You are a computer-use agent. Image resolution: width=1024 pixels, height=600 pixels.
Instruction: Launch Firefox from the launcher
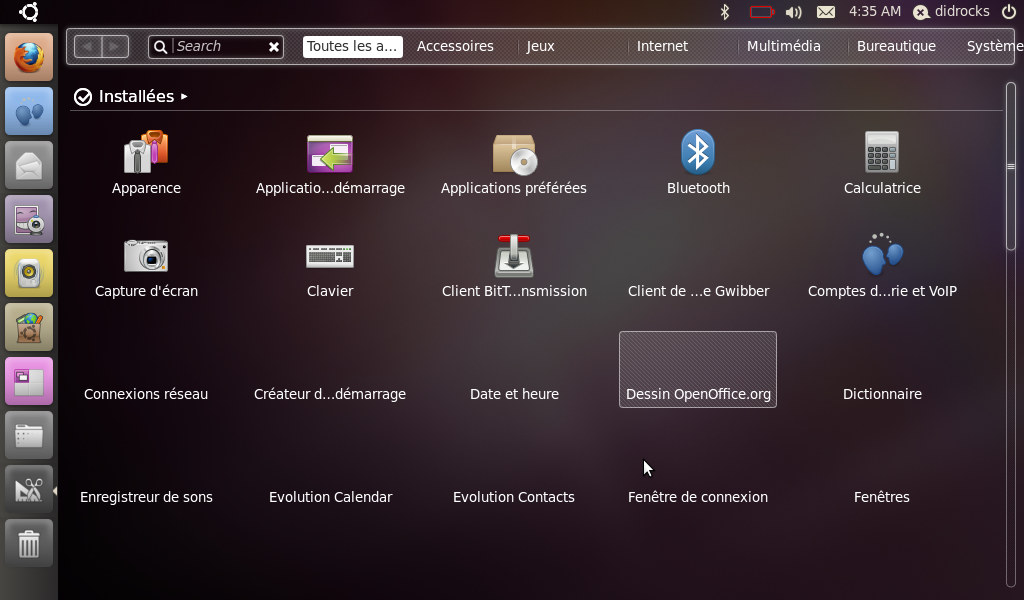point(29,56)
